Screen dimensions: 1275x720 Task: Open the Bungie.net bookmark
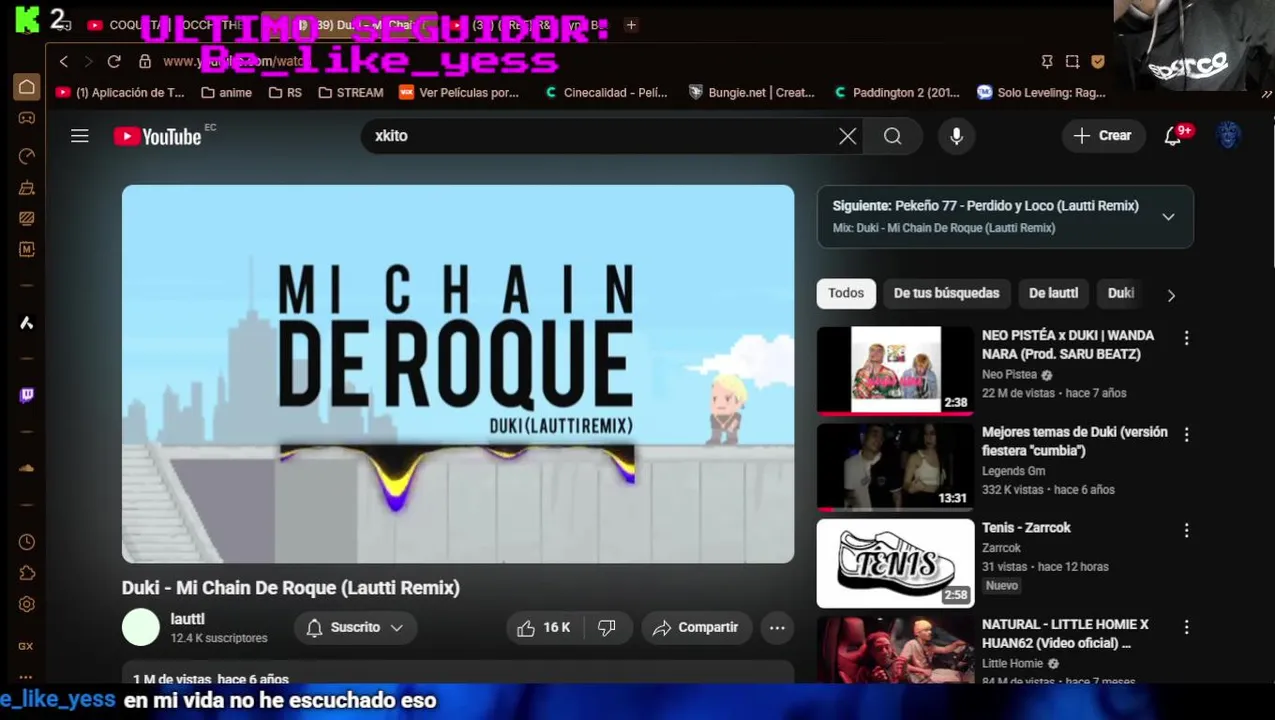click(752, 93)
